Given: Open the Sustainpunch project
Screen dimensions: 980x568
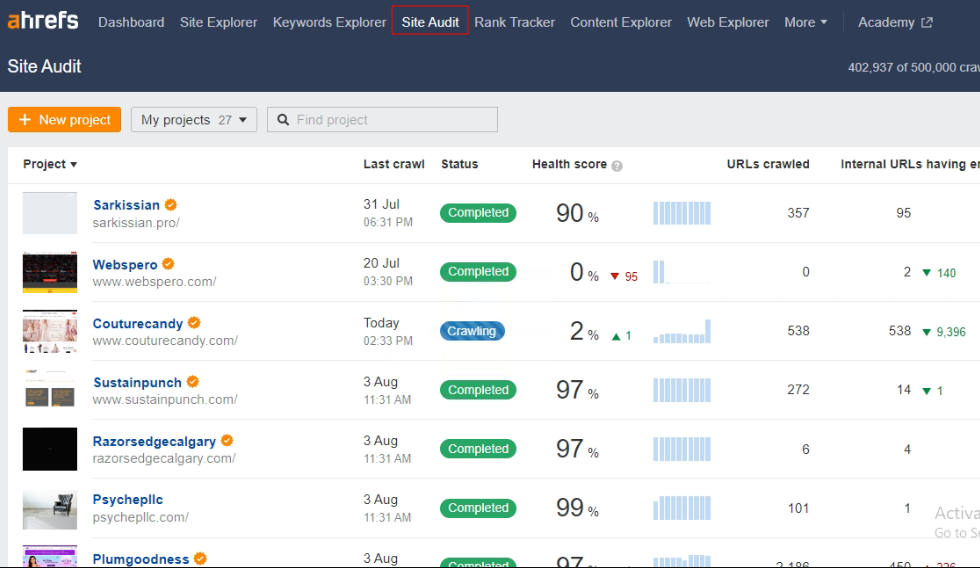Looking at the screenshot, I should pos(137,382).
